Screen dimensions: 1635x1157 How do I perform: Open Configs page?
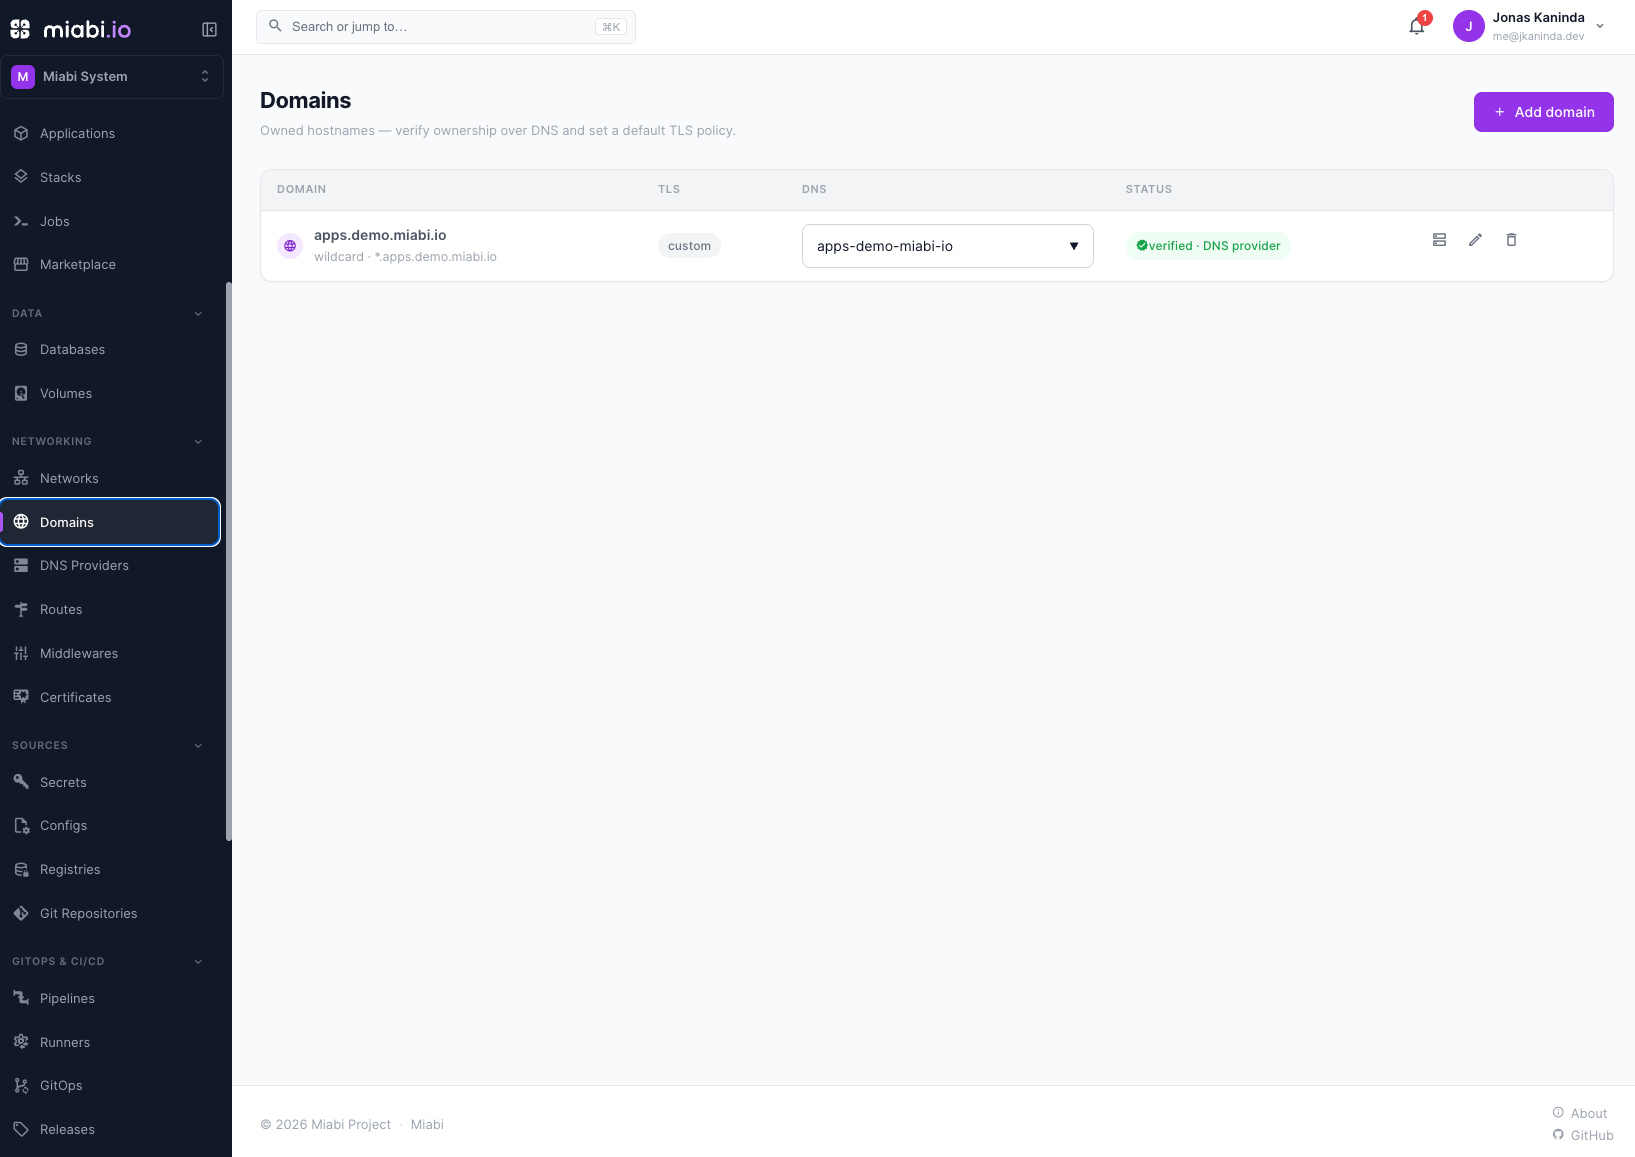pos(110,825)
